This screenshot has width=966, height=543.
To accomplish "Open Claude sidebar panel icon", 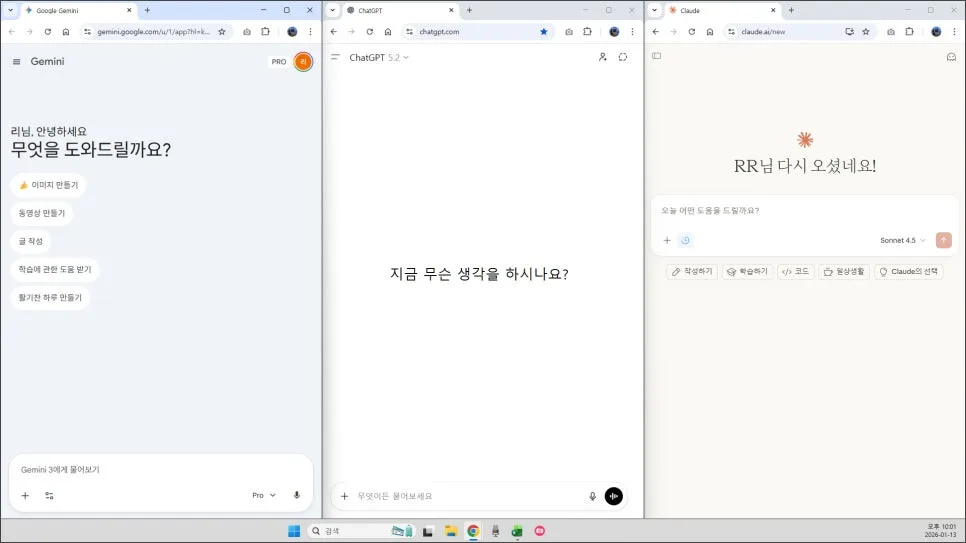I will (657, 56).
